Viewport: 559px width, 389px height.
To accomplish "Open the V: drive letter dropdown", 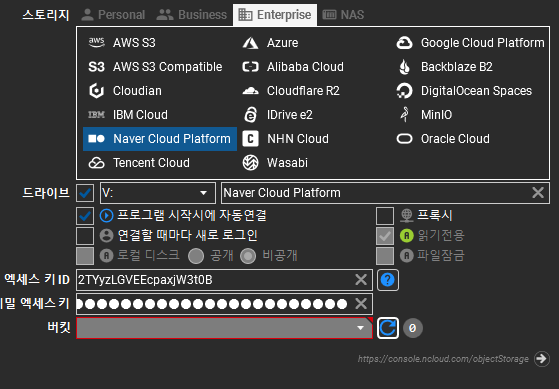I will point(158,193).
